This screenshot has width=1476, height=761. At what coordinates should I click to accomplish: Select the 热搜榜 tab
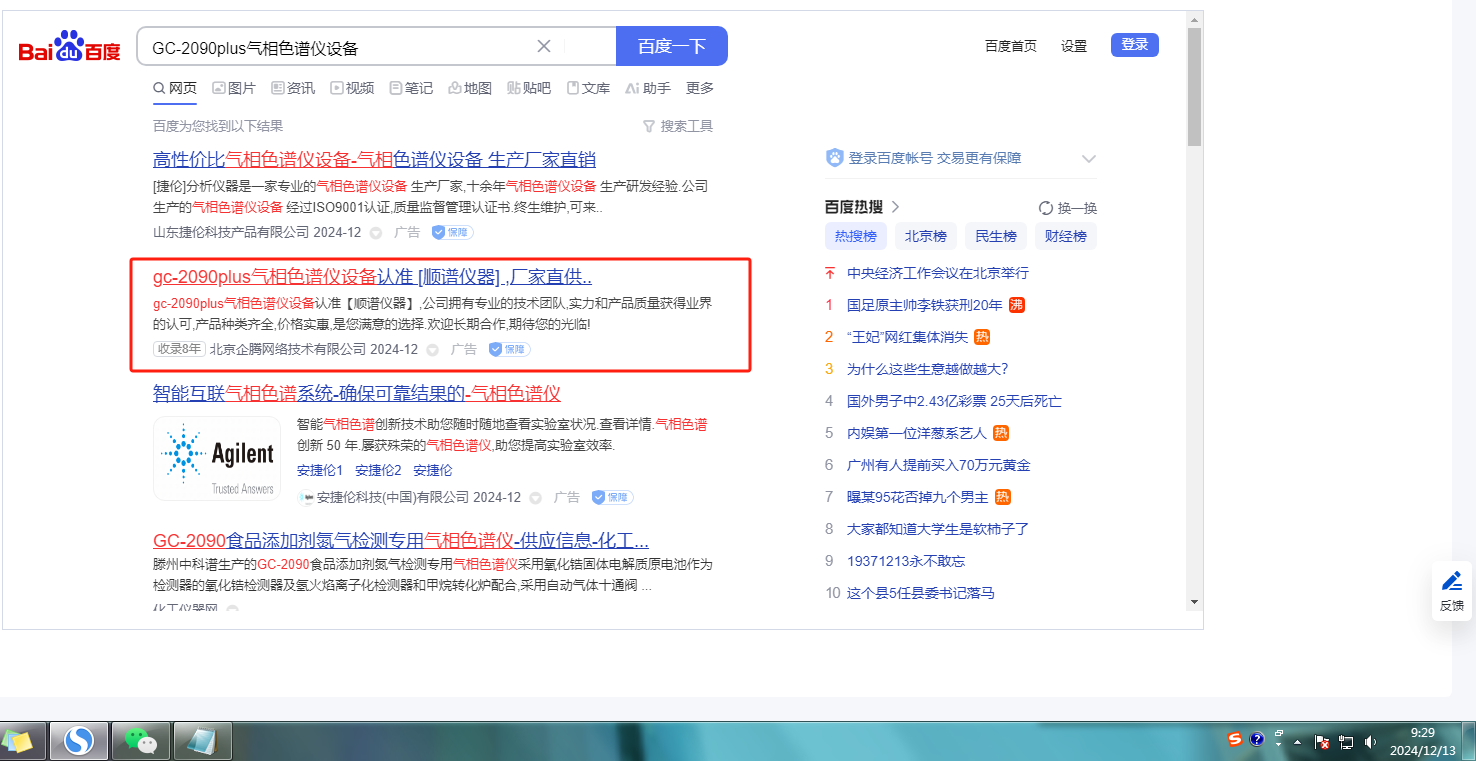click(x=856, y=236)
